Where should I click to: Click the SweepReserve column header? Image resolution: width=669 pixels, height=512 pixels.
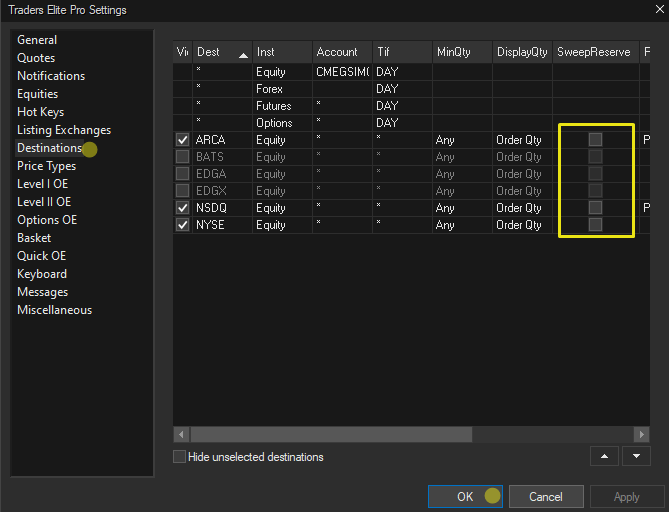[596, 52]
